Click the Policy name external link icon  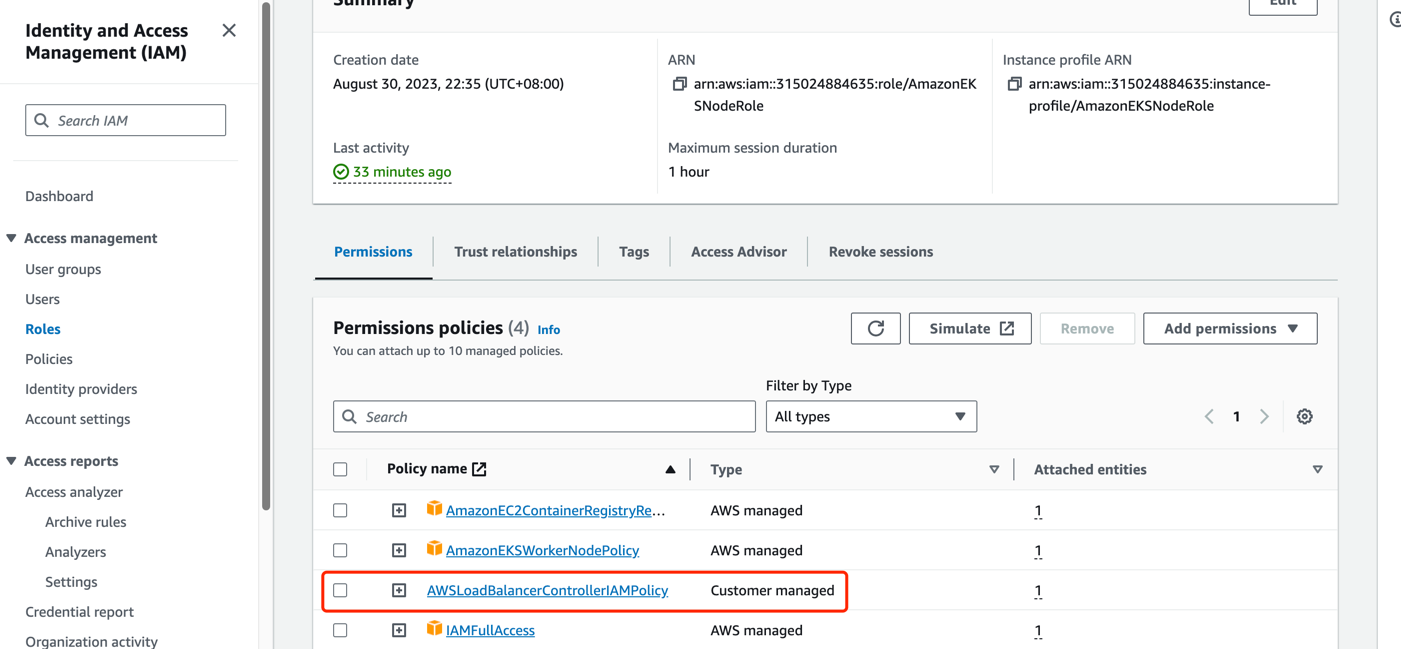(x=480, y=469)
